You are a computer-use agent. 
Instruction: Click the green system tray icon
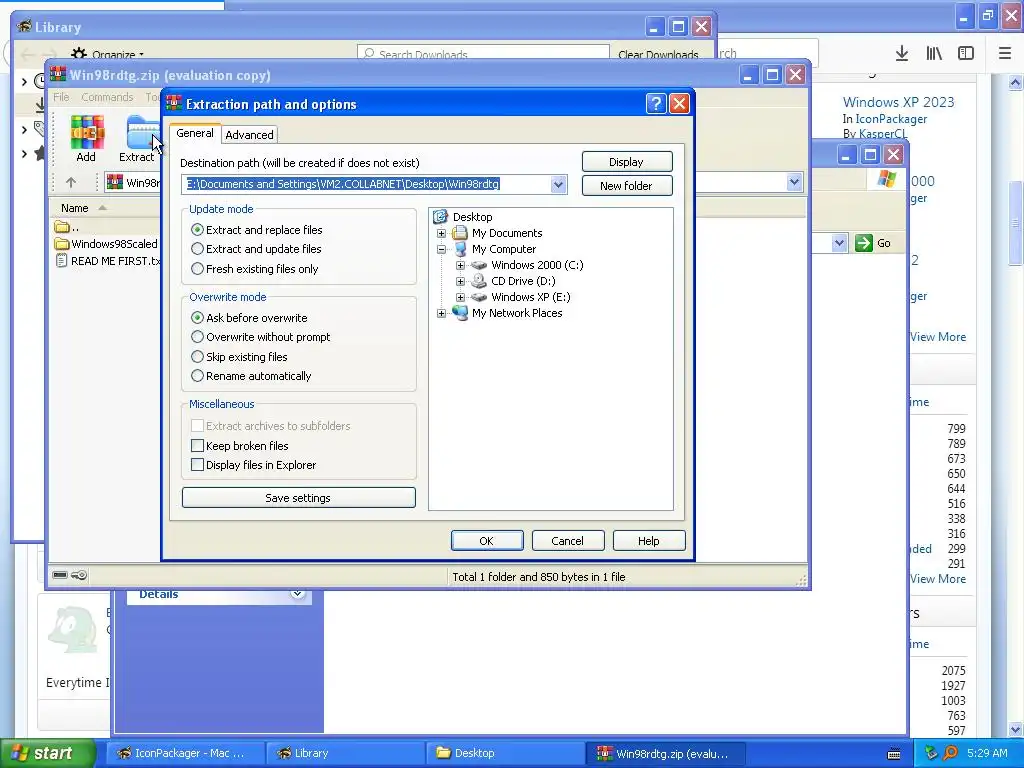[931, 753]
